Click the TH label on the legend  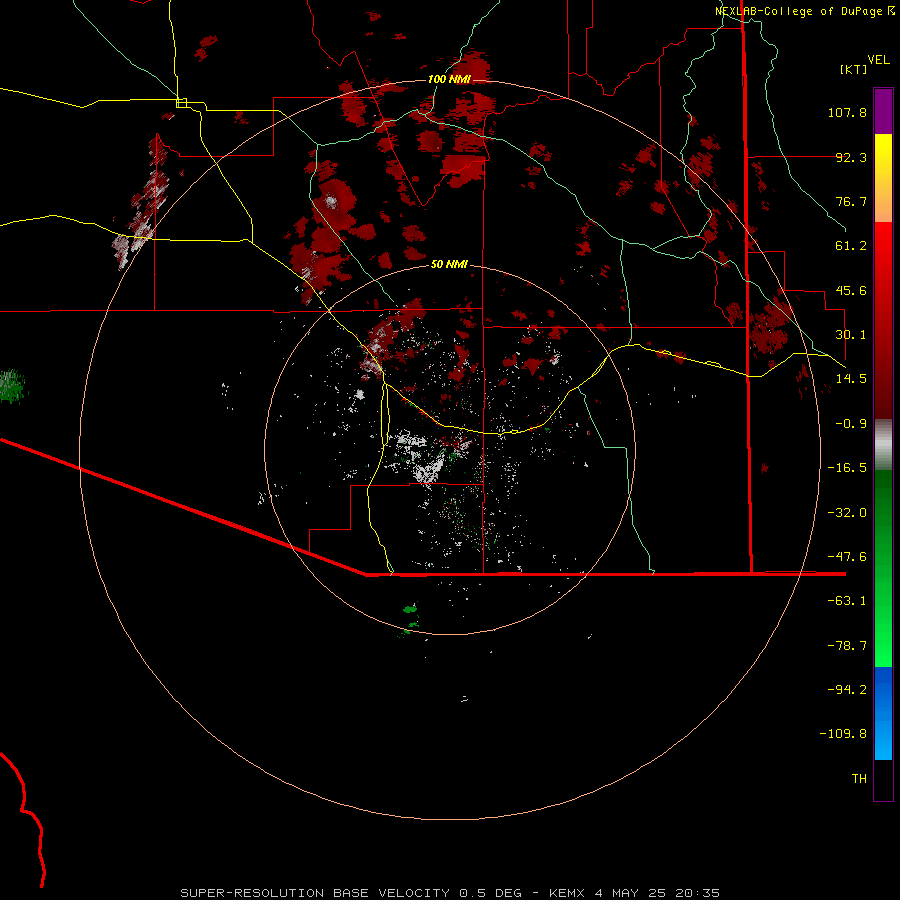859,779
